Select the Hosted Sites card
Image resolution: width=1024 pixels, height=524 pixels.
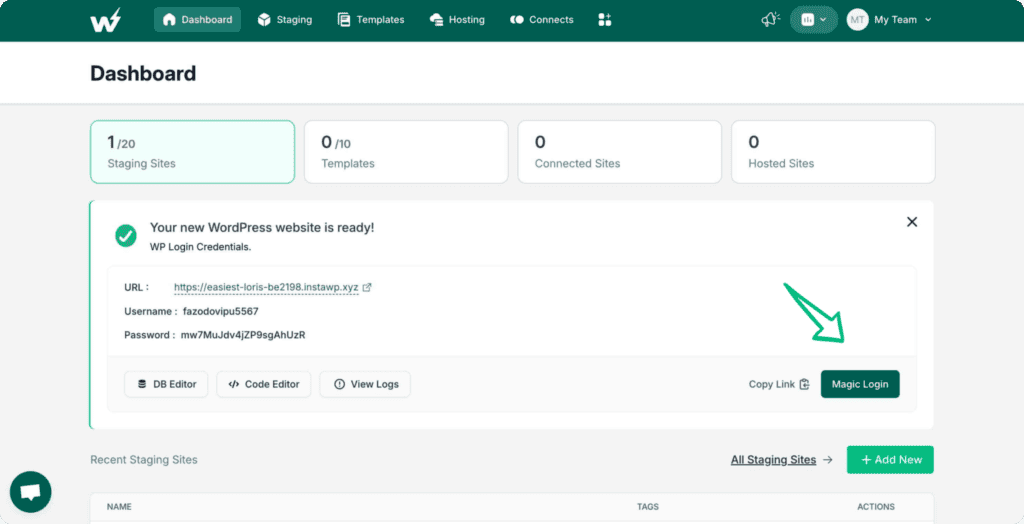[x=833, y=152]
